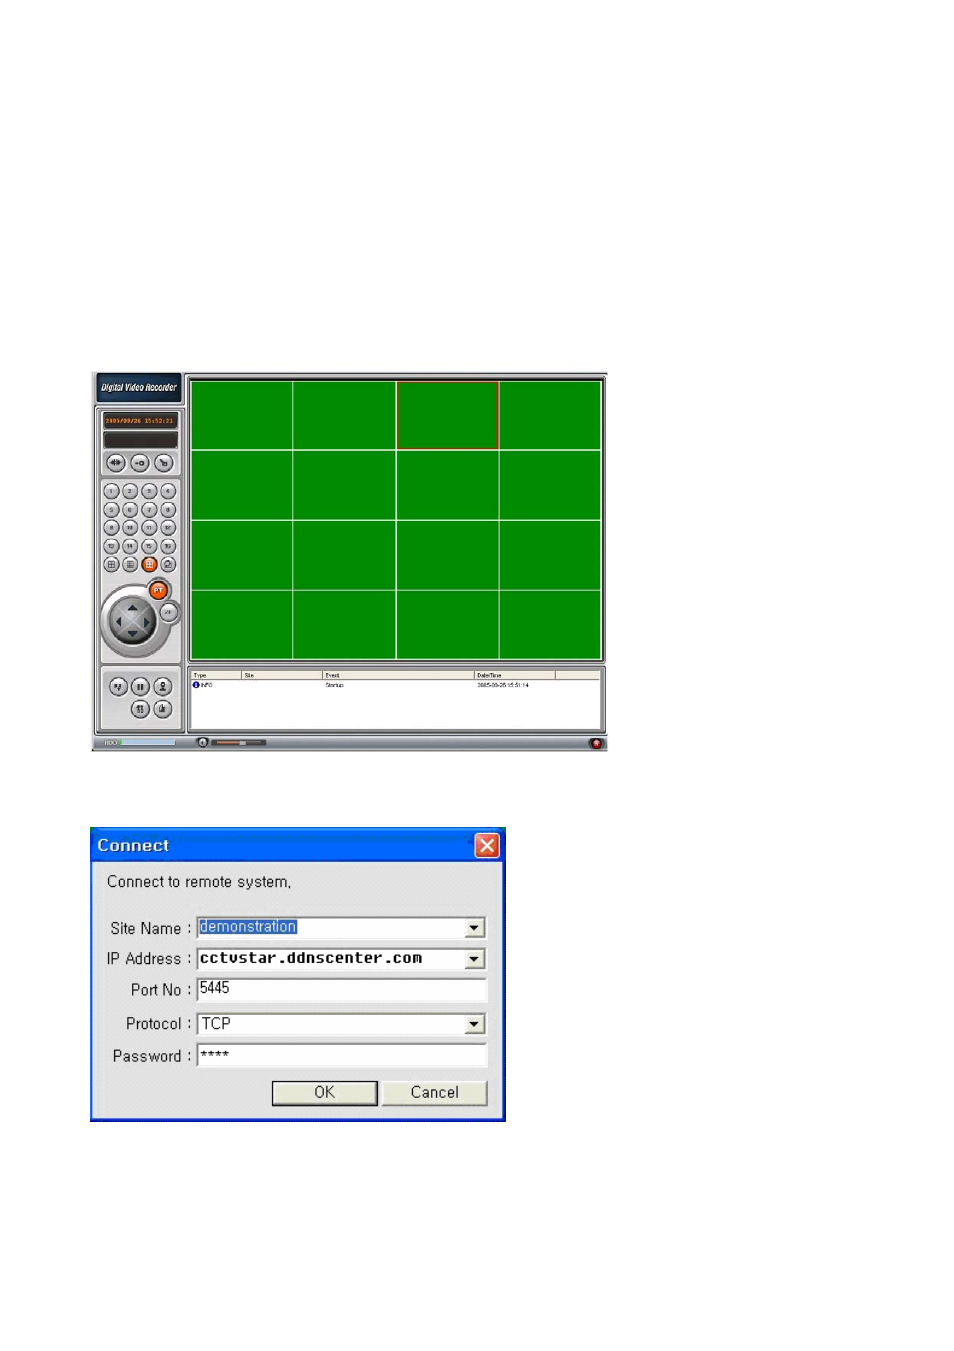
Task: Select camera channel 12 button
Action: [168, 528]
